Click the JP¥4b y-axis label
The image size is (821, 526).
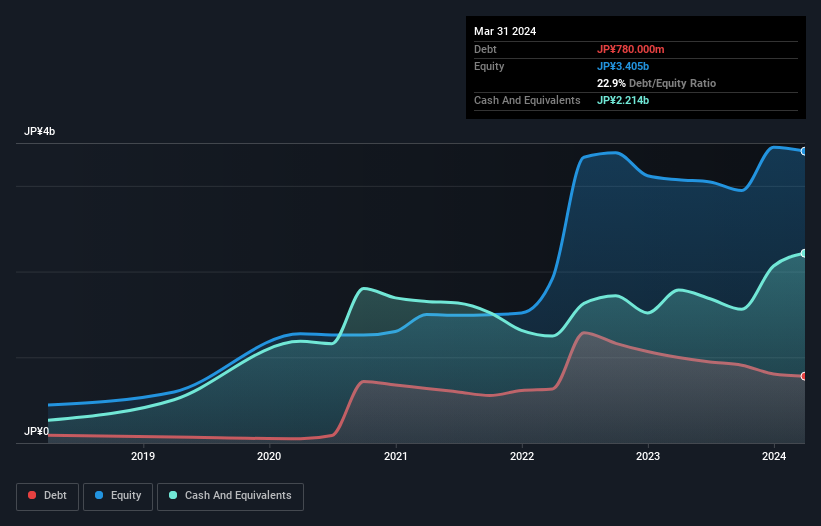pos(40,131)
